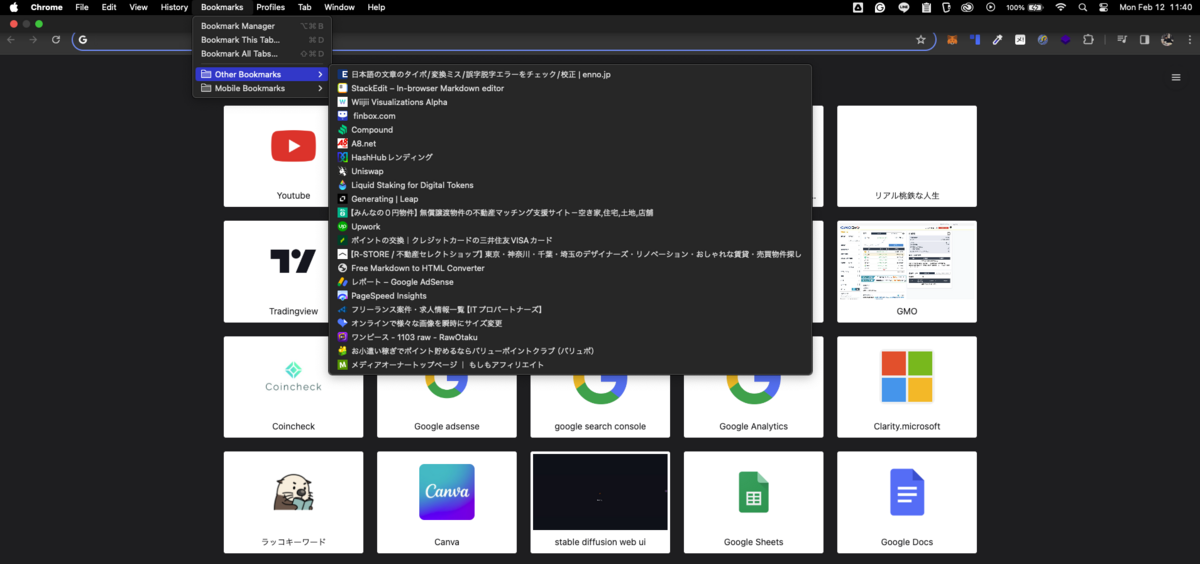Open the A8.net bookmark
Viewport: 1200px width, 564px height.
click(570, 144)
